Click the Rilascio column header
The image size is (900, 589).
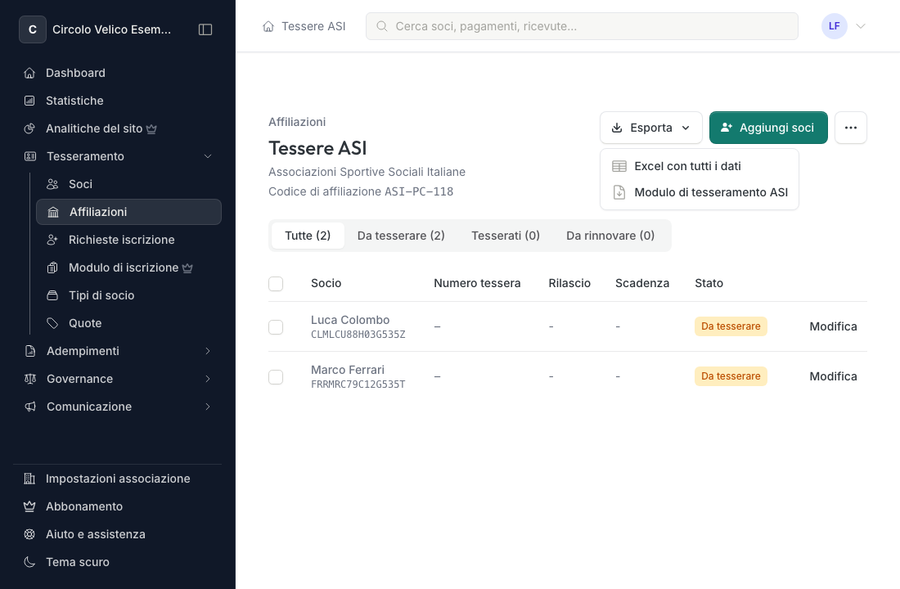tap(569, 284)
